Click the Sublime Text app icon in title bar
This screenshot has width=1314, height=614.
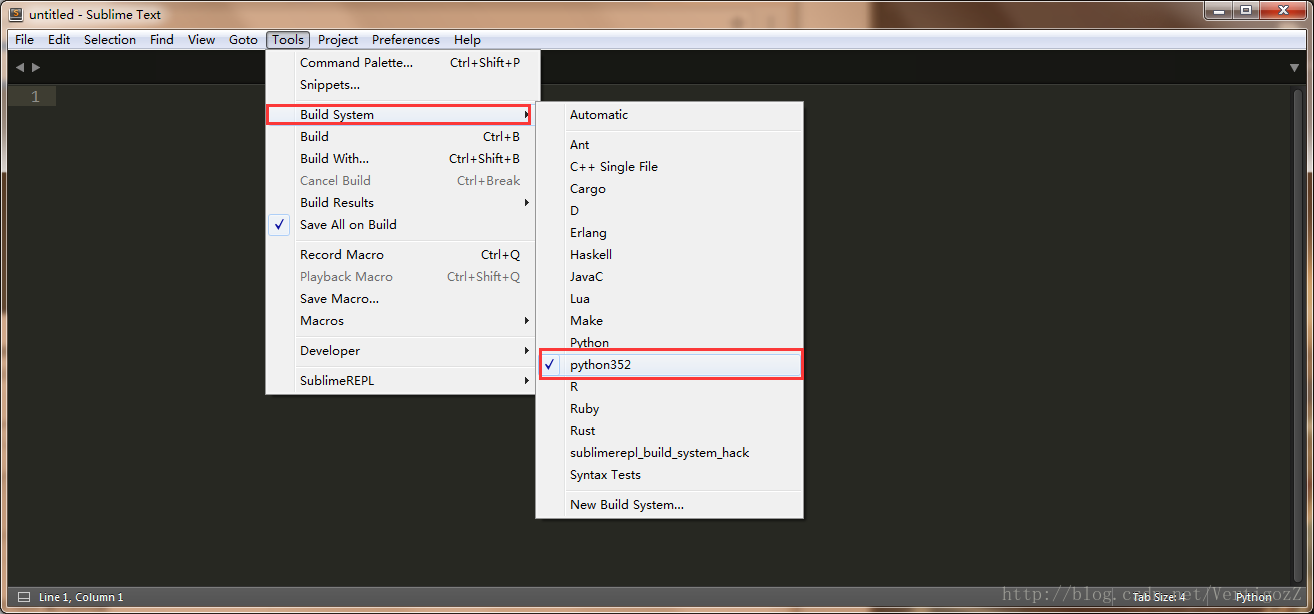pyautogui.click(x=15, y=14)
